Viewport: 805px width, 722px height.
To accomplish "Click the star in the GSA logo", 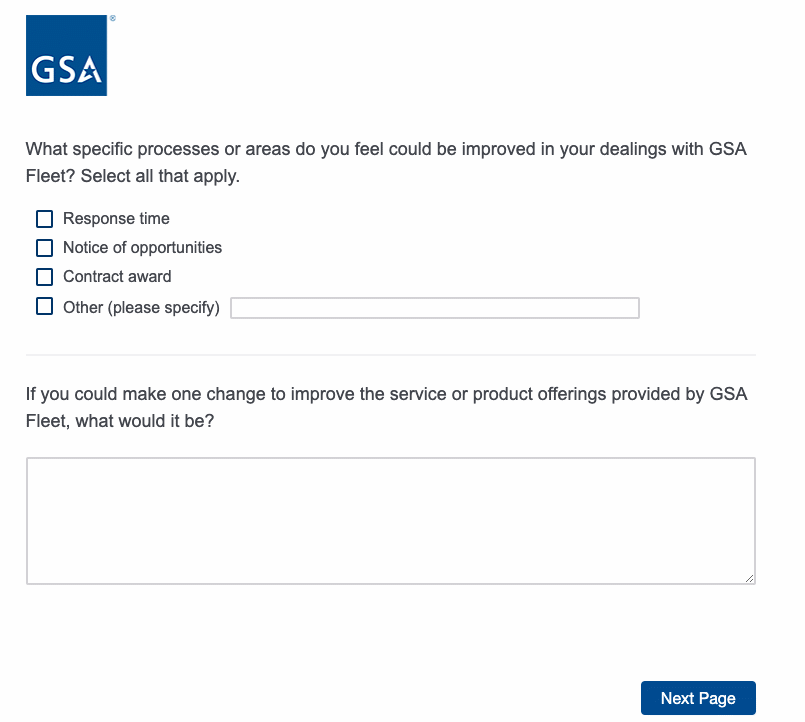I will pyautogui.click(x=91, y=70).
